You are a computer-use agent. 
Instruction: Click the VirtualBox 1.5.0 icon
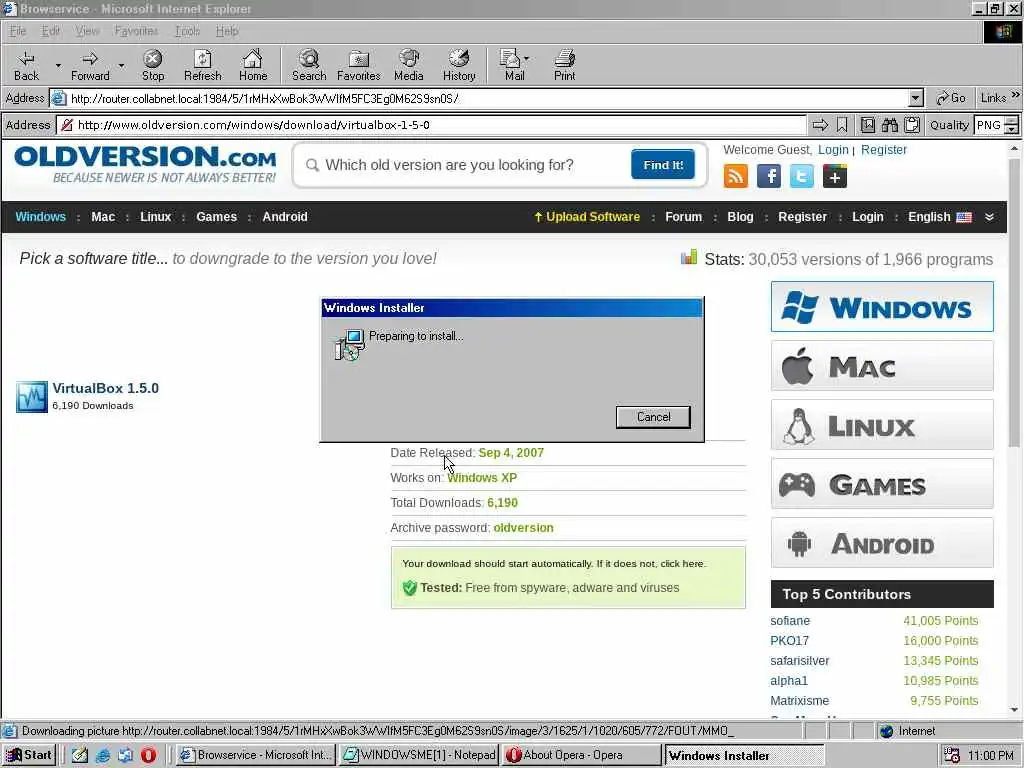coord(31,396)
